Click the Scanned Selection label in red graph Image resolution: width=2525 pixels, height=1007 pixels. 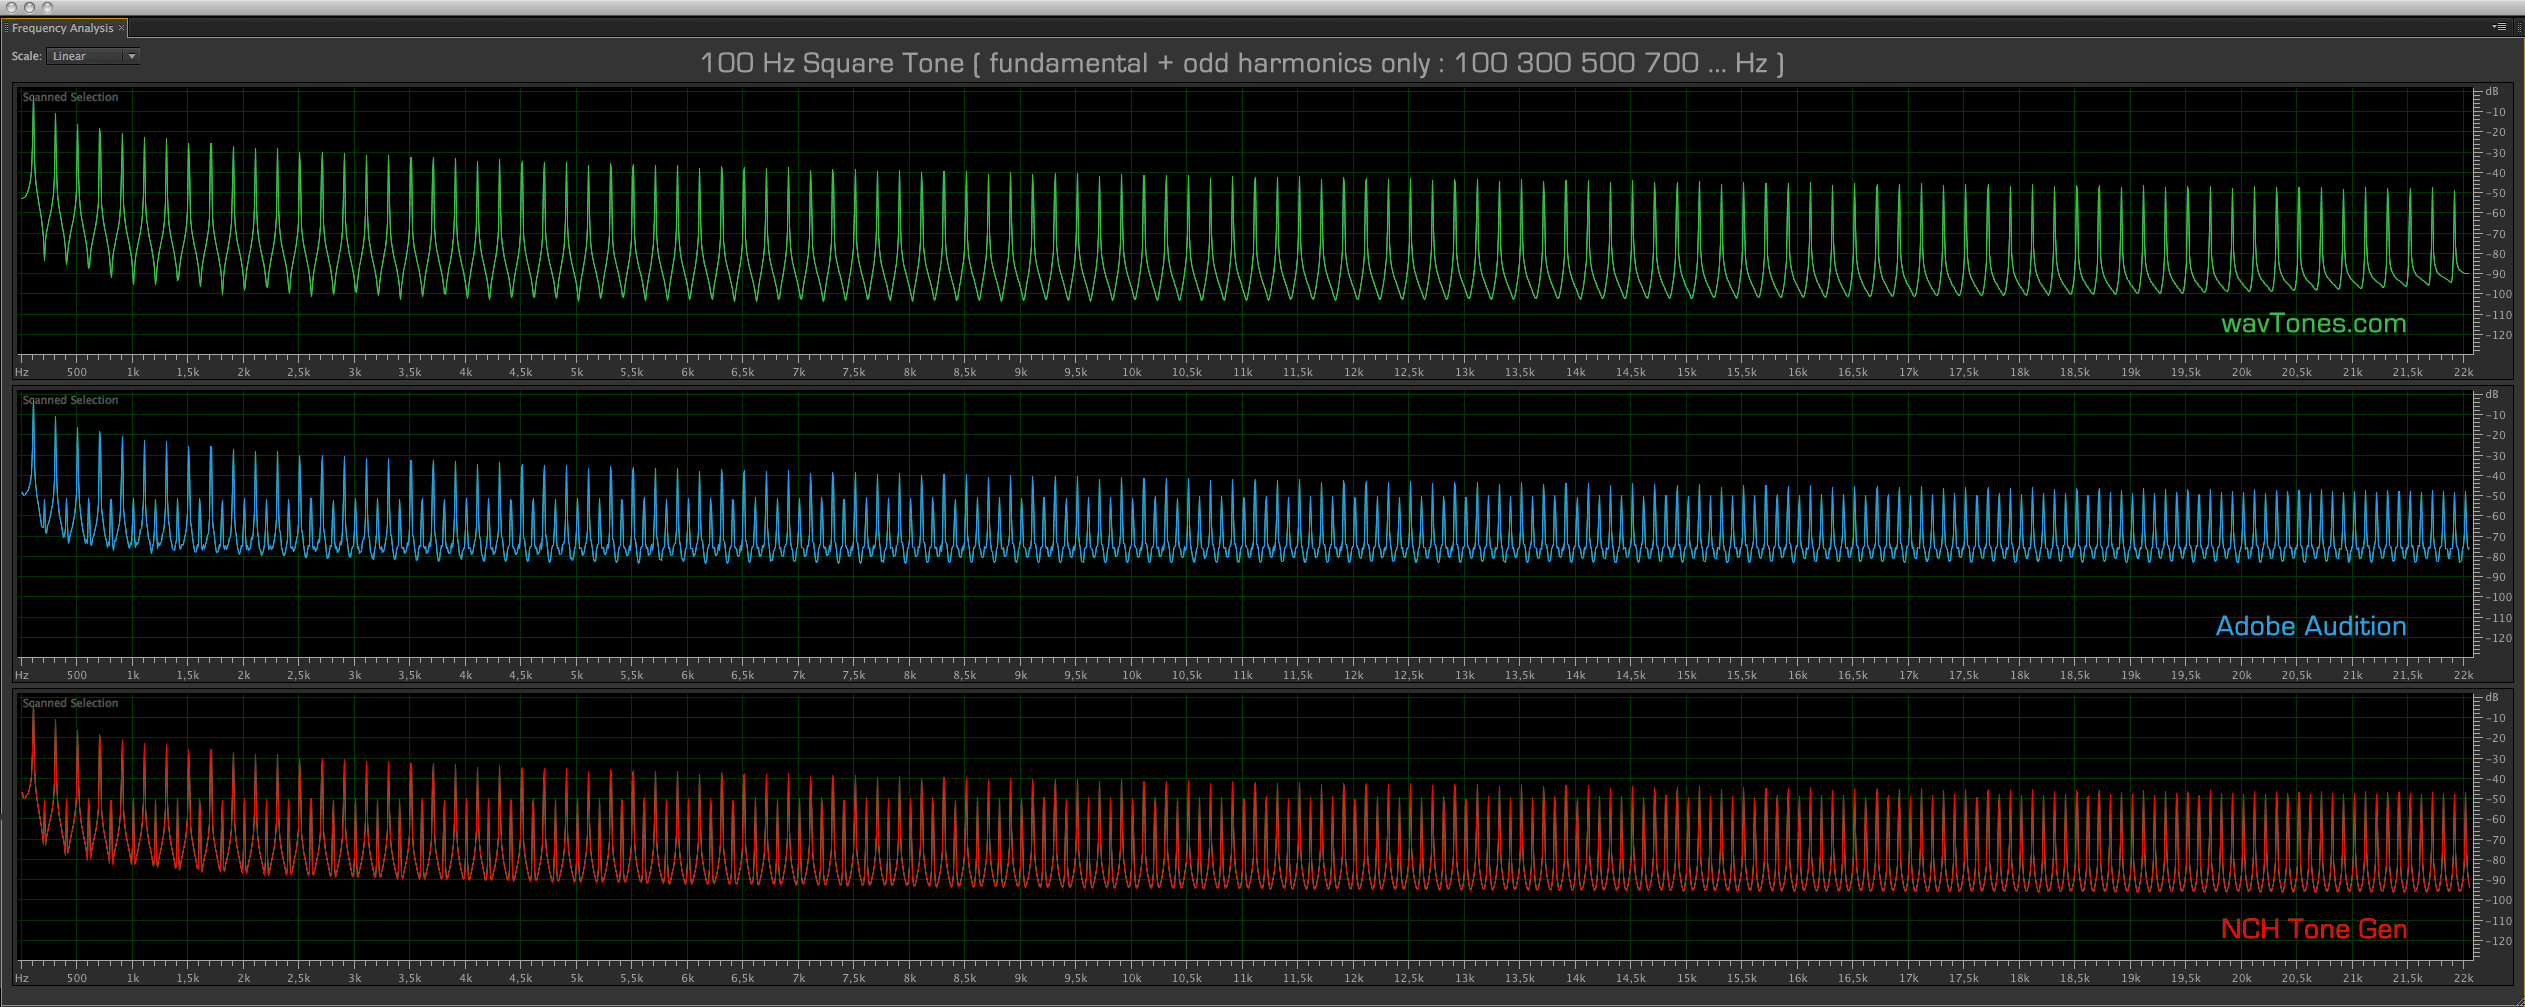coord(70,703)
